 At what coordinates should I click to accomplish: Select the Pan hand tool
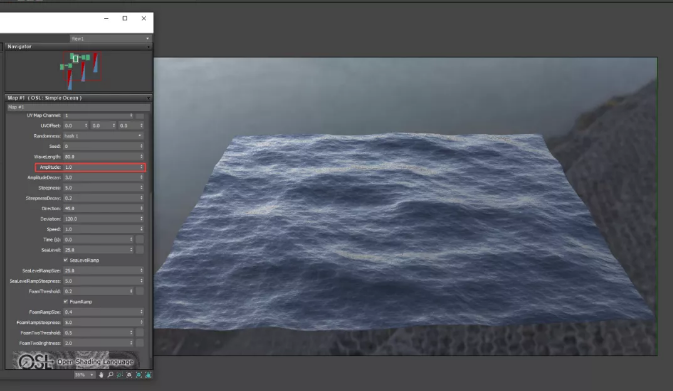tap(101, 375)
